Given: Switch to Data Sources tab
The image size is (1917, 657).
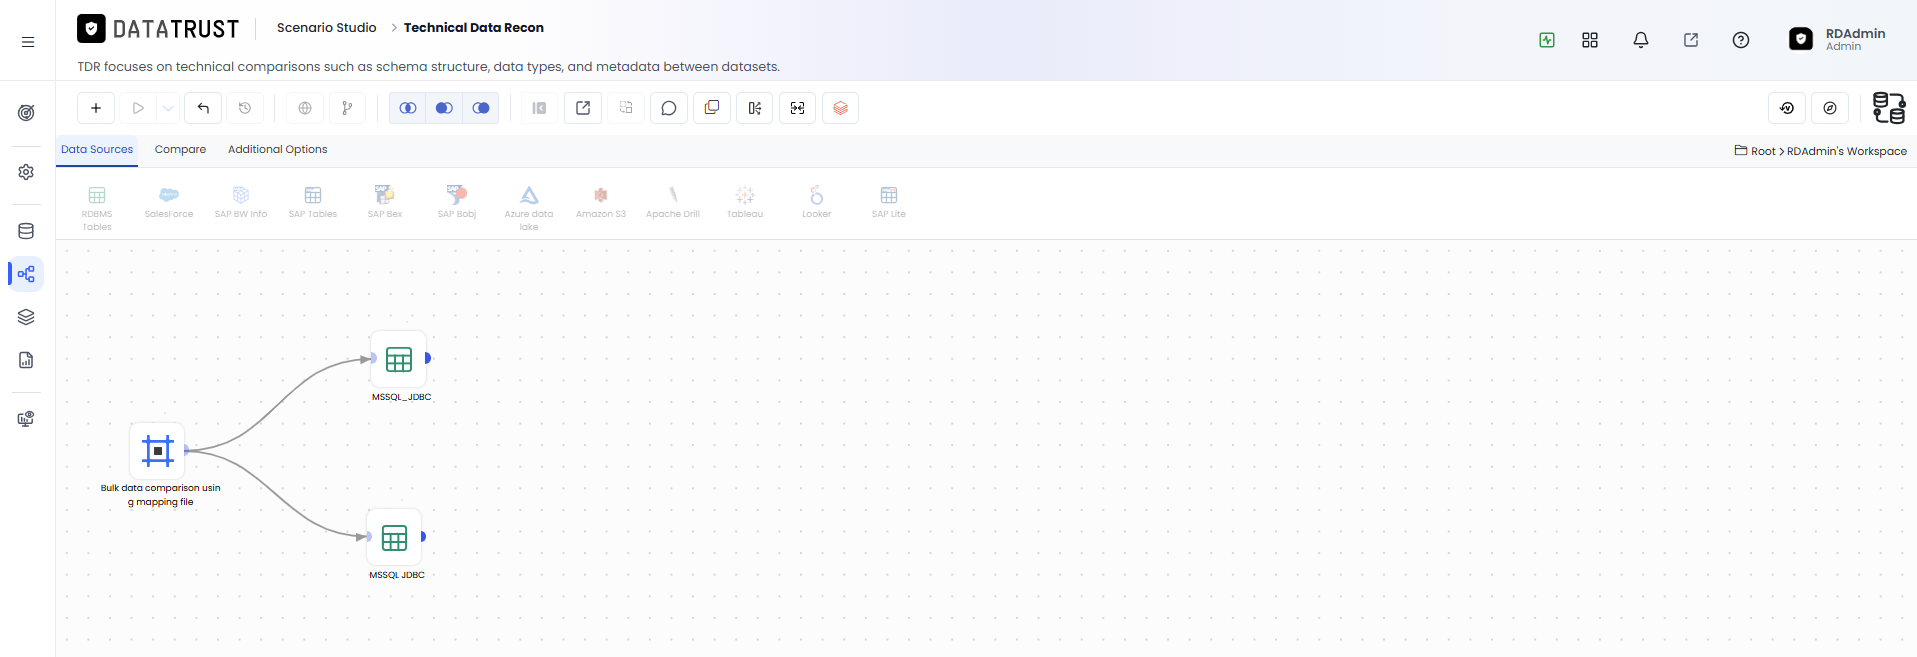Looking at the screenshot, I should tap(97, 149).
